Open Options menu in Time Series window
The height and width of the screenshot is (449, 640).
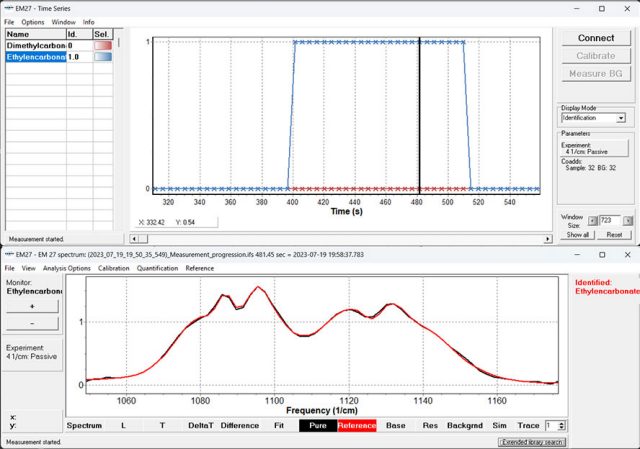[x=33, y=22]
